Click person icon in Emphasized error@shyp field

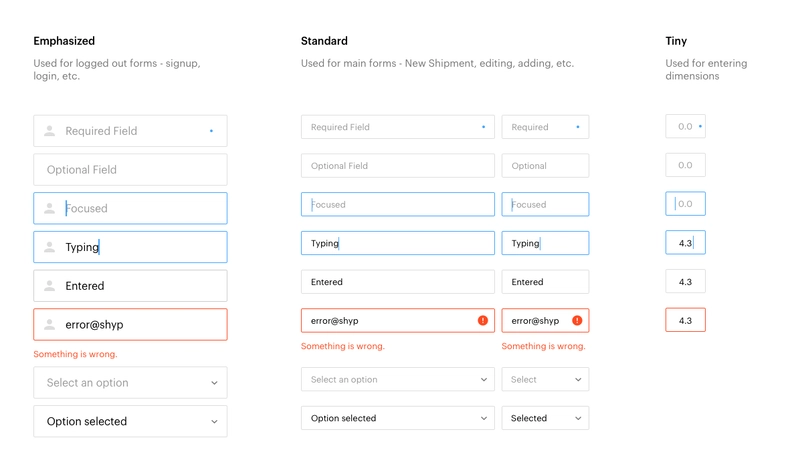tap(49, 324)
